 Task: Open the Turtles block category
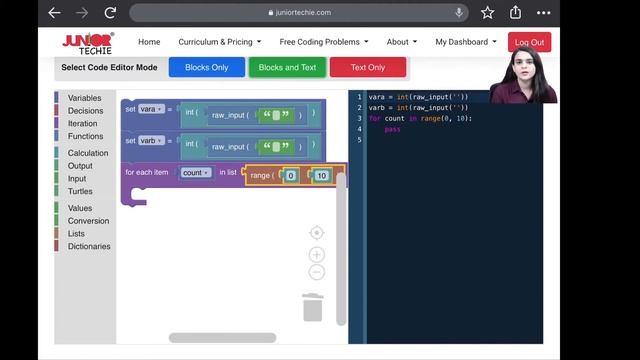(80, 191)
